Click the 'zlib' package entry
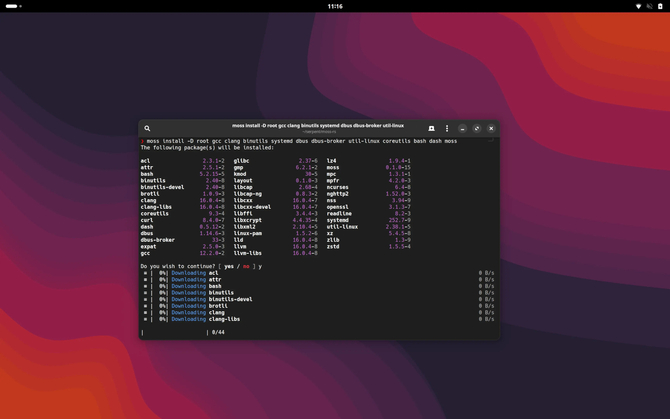Screen dimensions: 670x419 tap(333, 240)
